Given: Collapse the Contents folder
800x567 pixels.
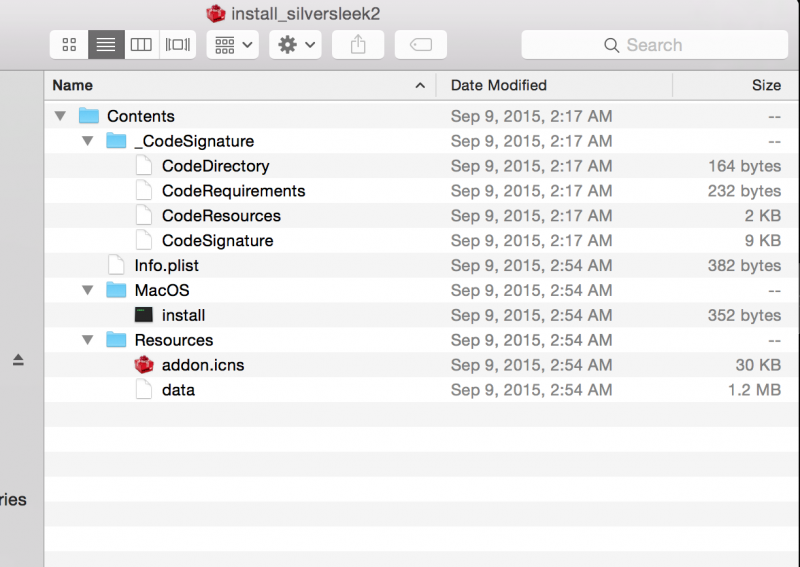Looking at the screenshot, I should coord(60,116).
